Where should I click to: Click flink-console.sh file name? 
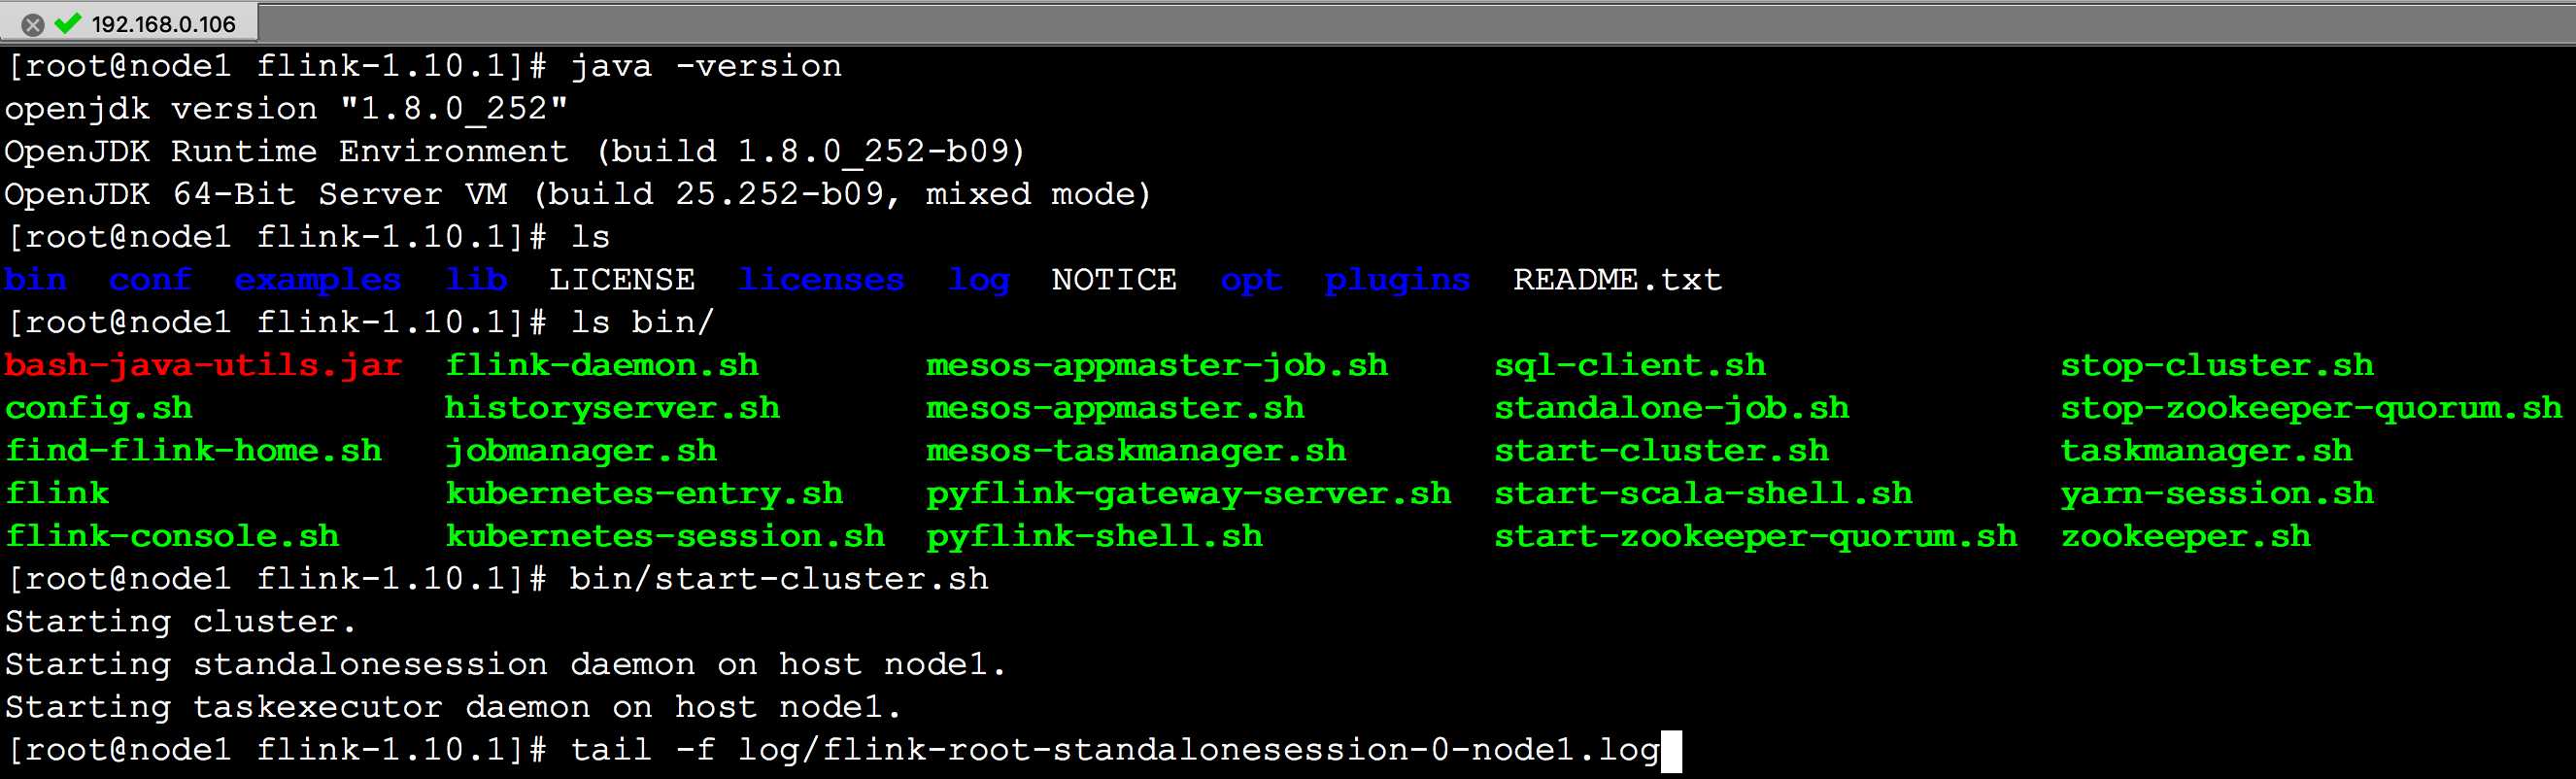tap(172, 537)
